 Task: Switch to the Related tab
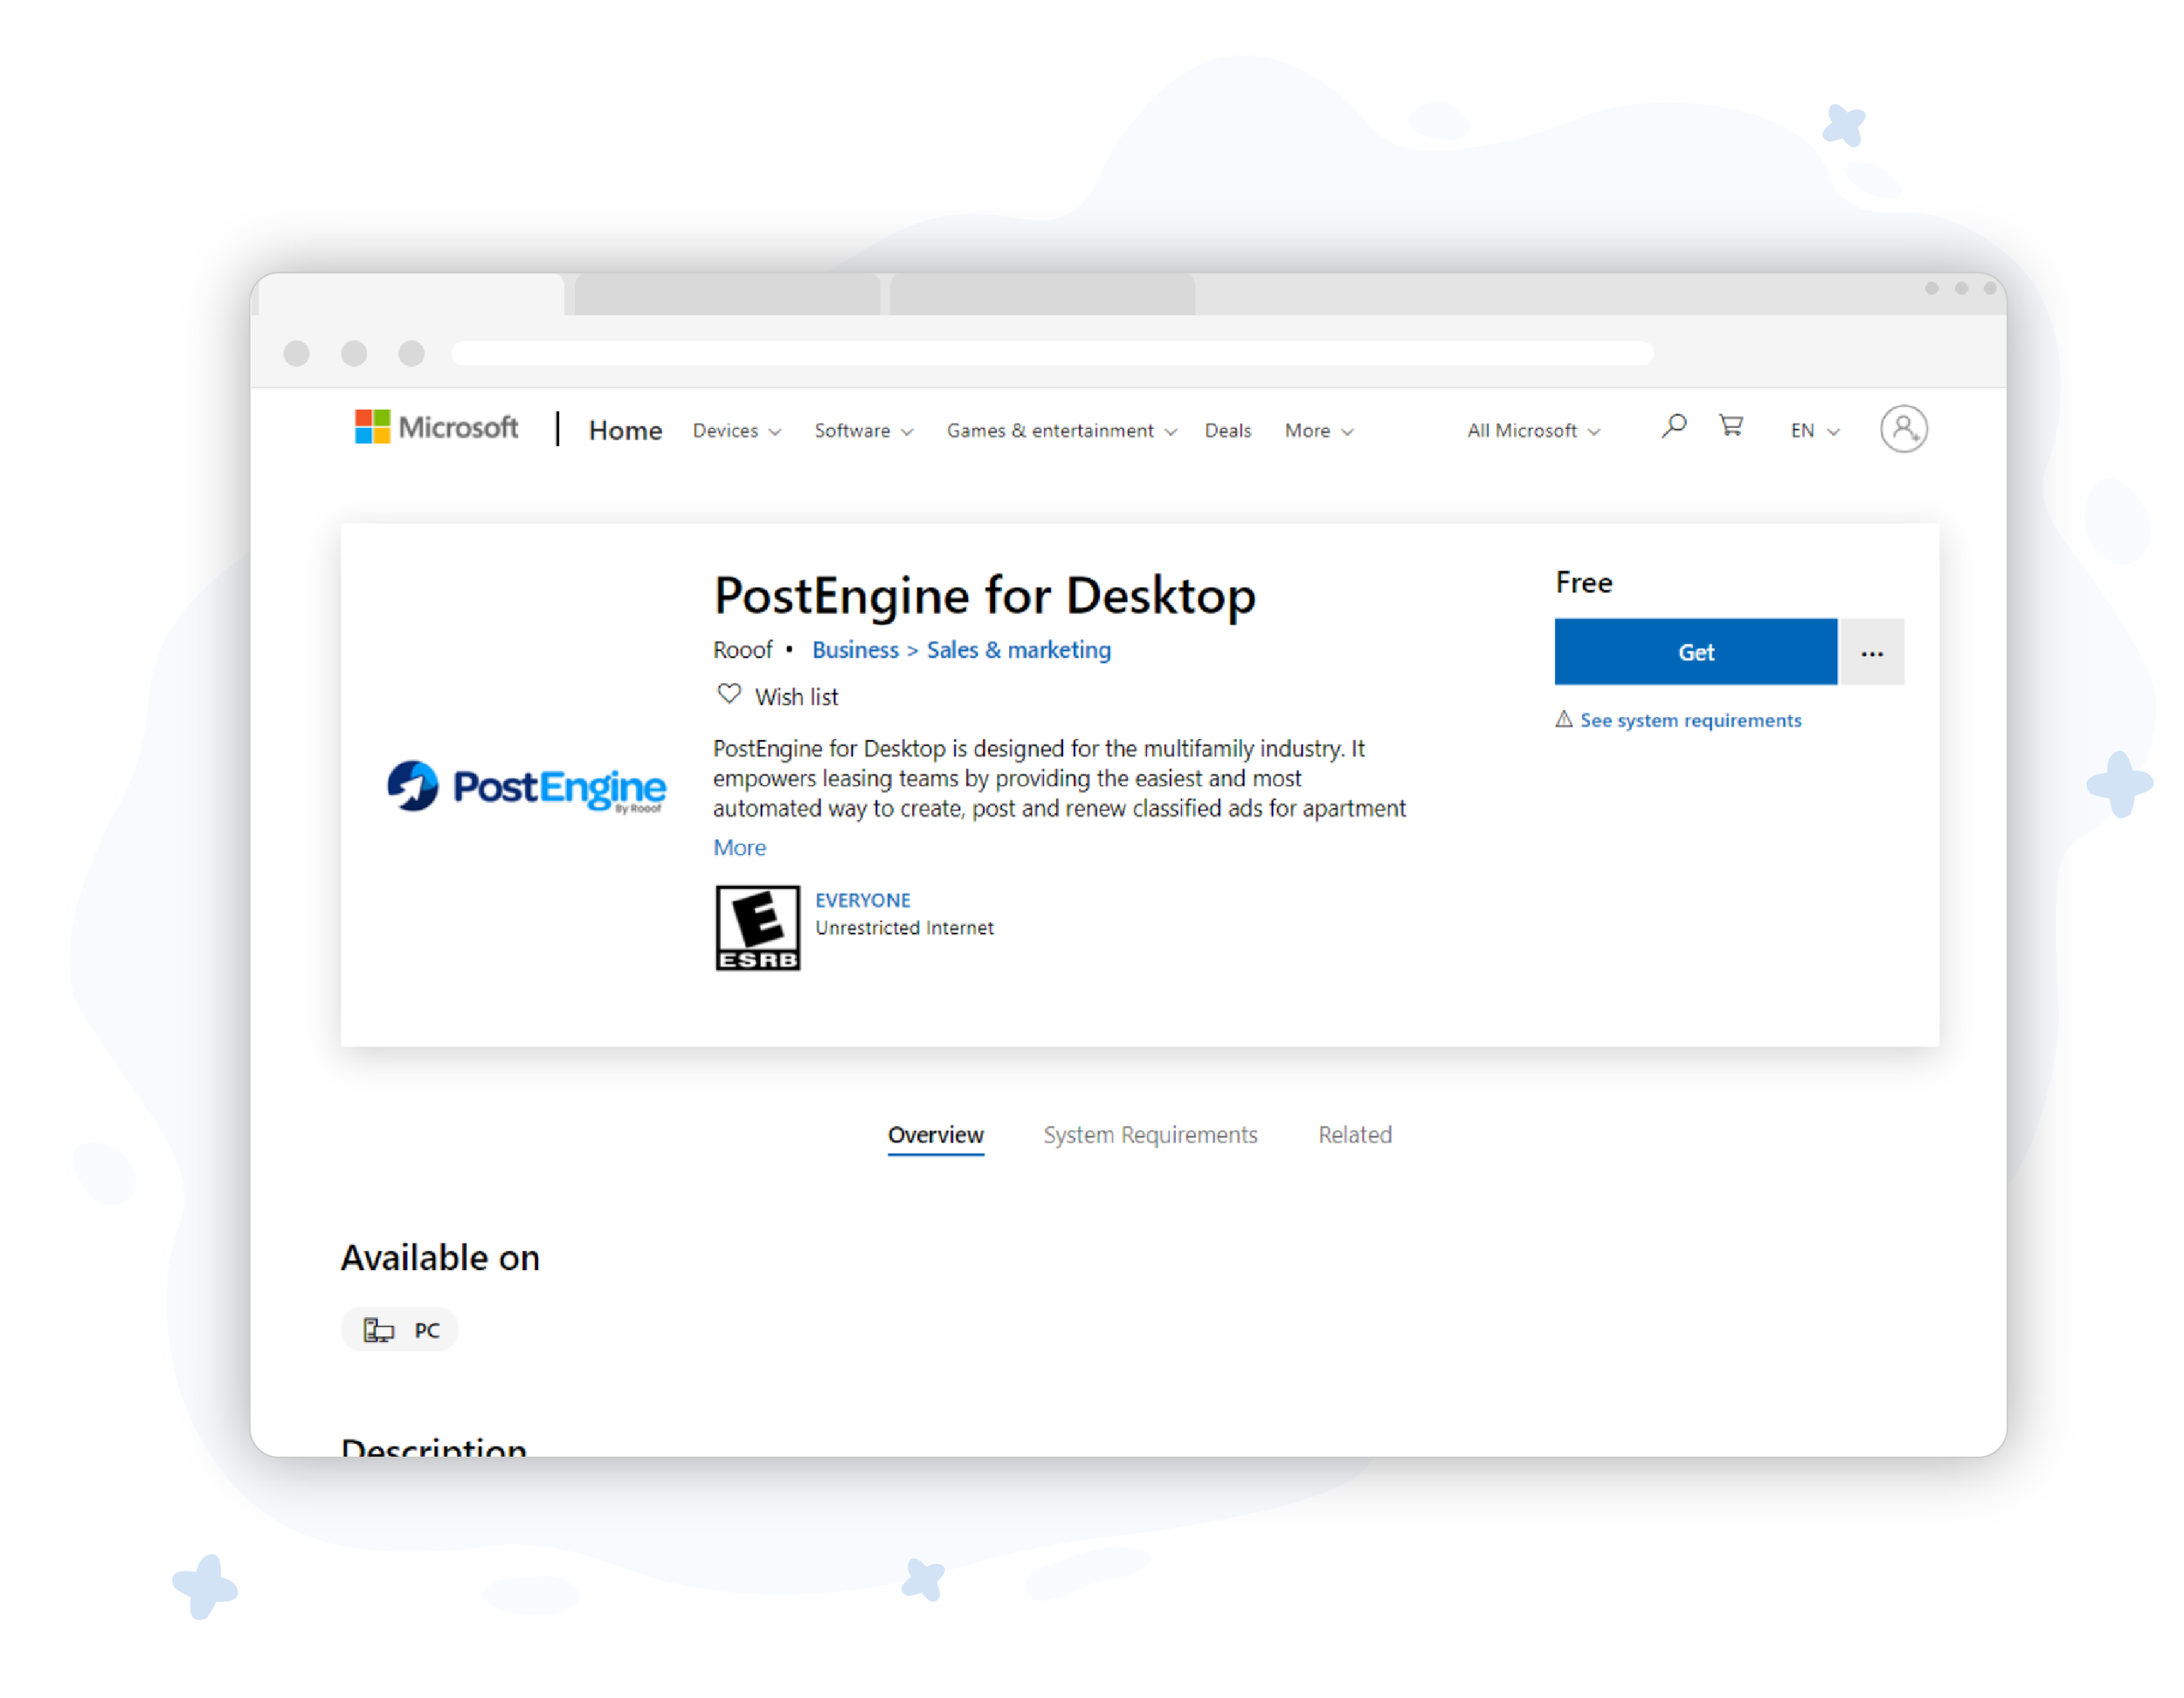pyautogui.click(x=1354, y=1135)
